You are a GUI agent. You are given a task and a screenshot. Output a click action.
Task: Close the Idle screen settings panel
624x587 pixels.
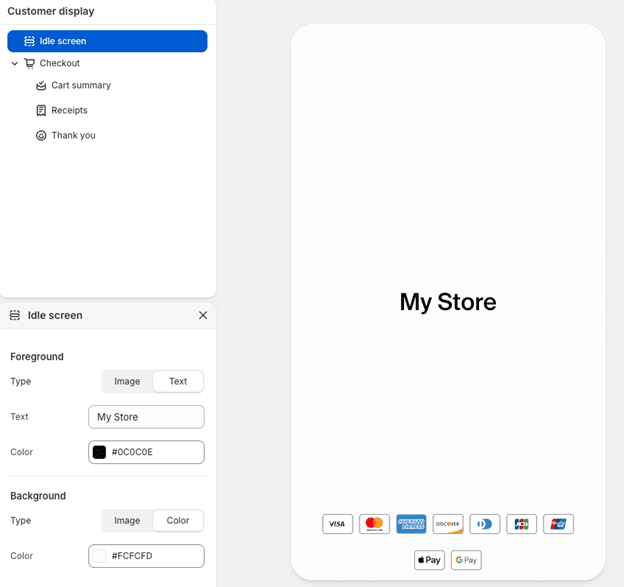click(x=203, y=315)
